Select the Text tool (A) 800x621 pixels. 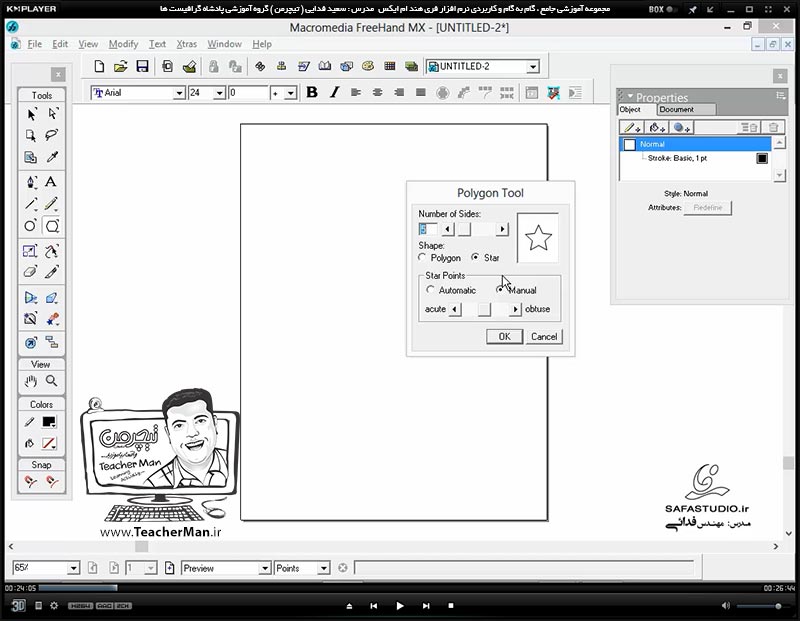point(51,182)
